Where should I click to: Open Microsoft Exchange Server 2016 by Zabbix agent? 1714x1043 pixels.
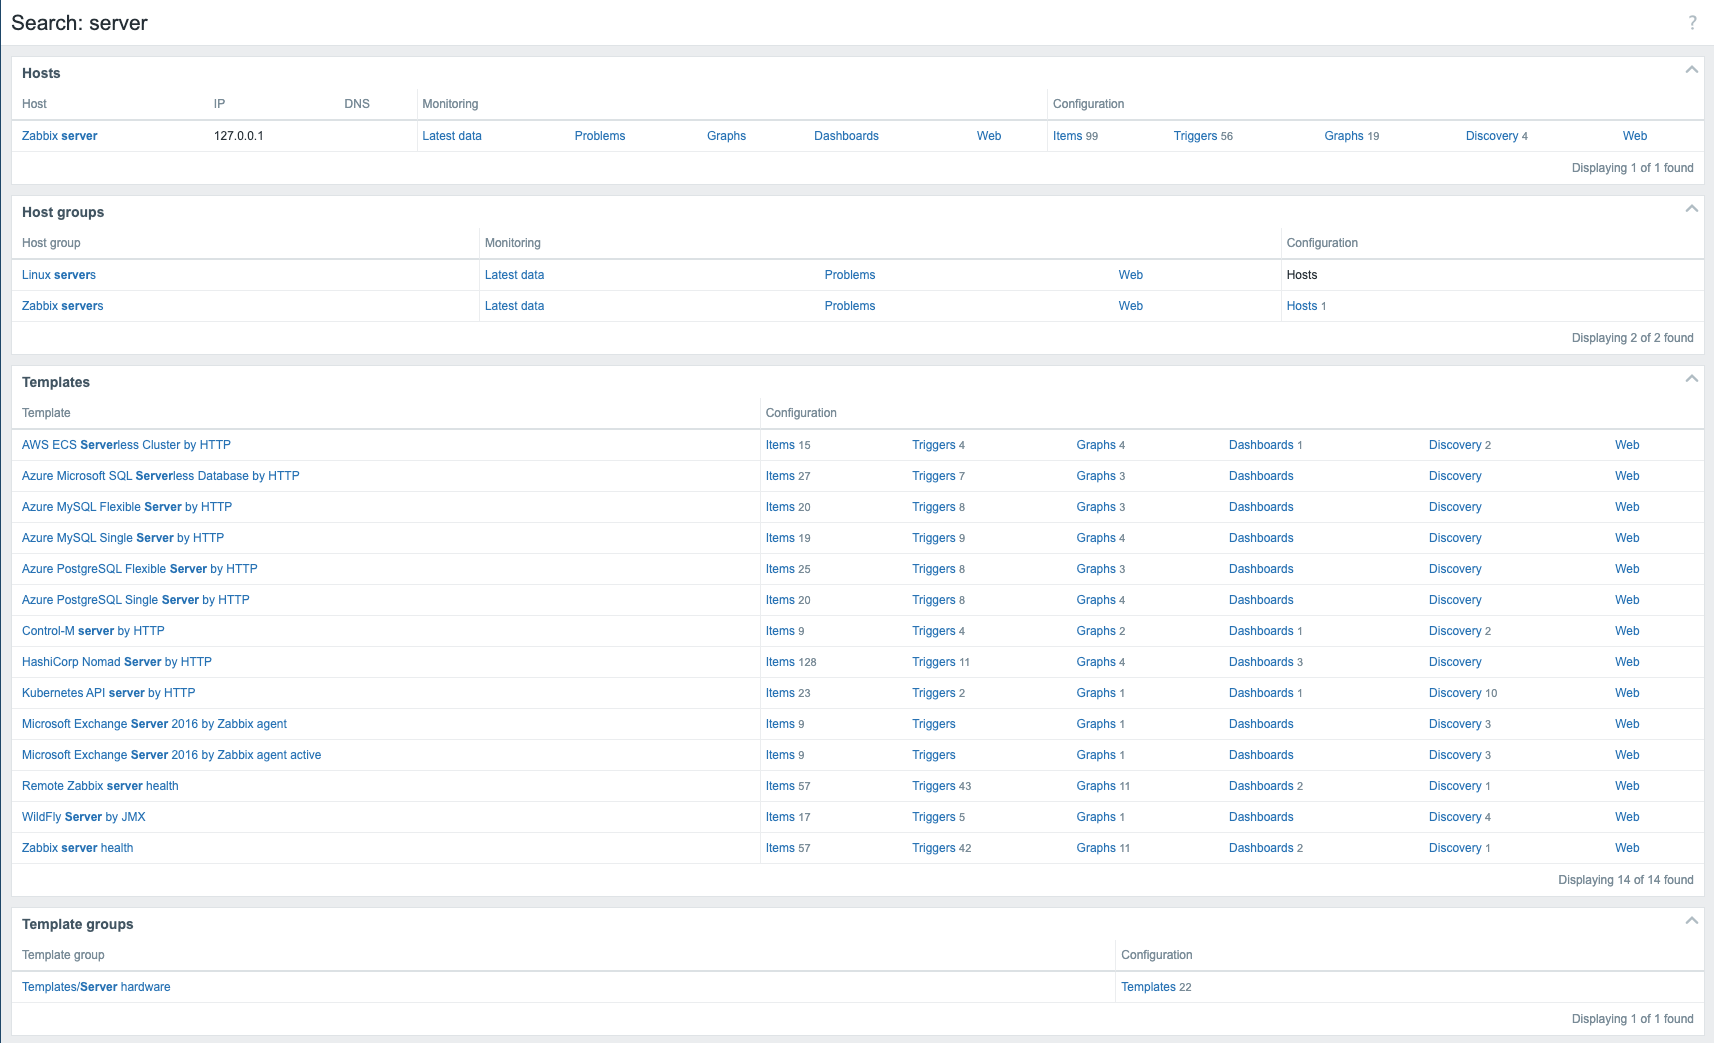click(154, 724)
